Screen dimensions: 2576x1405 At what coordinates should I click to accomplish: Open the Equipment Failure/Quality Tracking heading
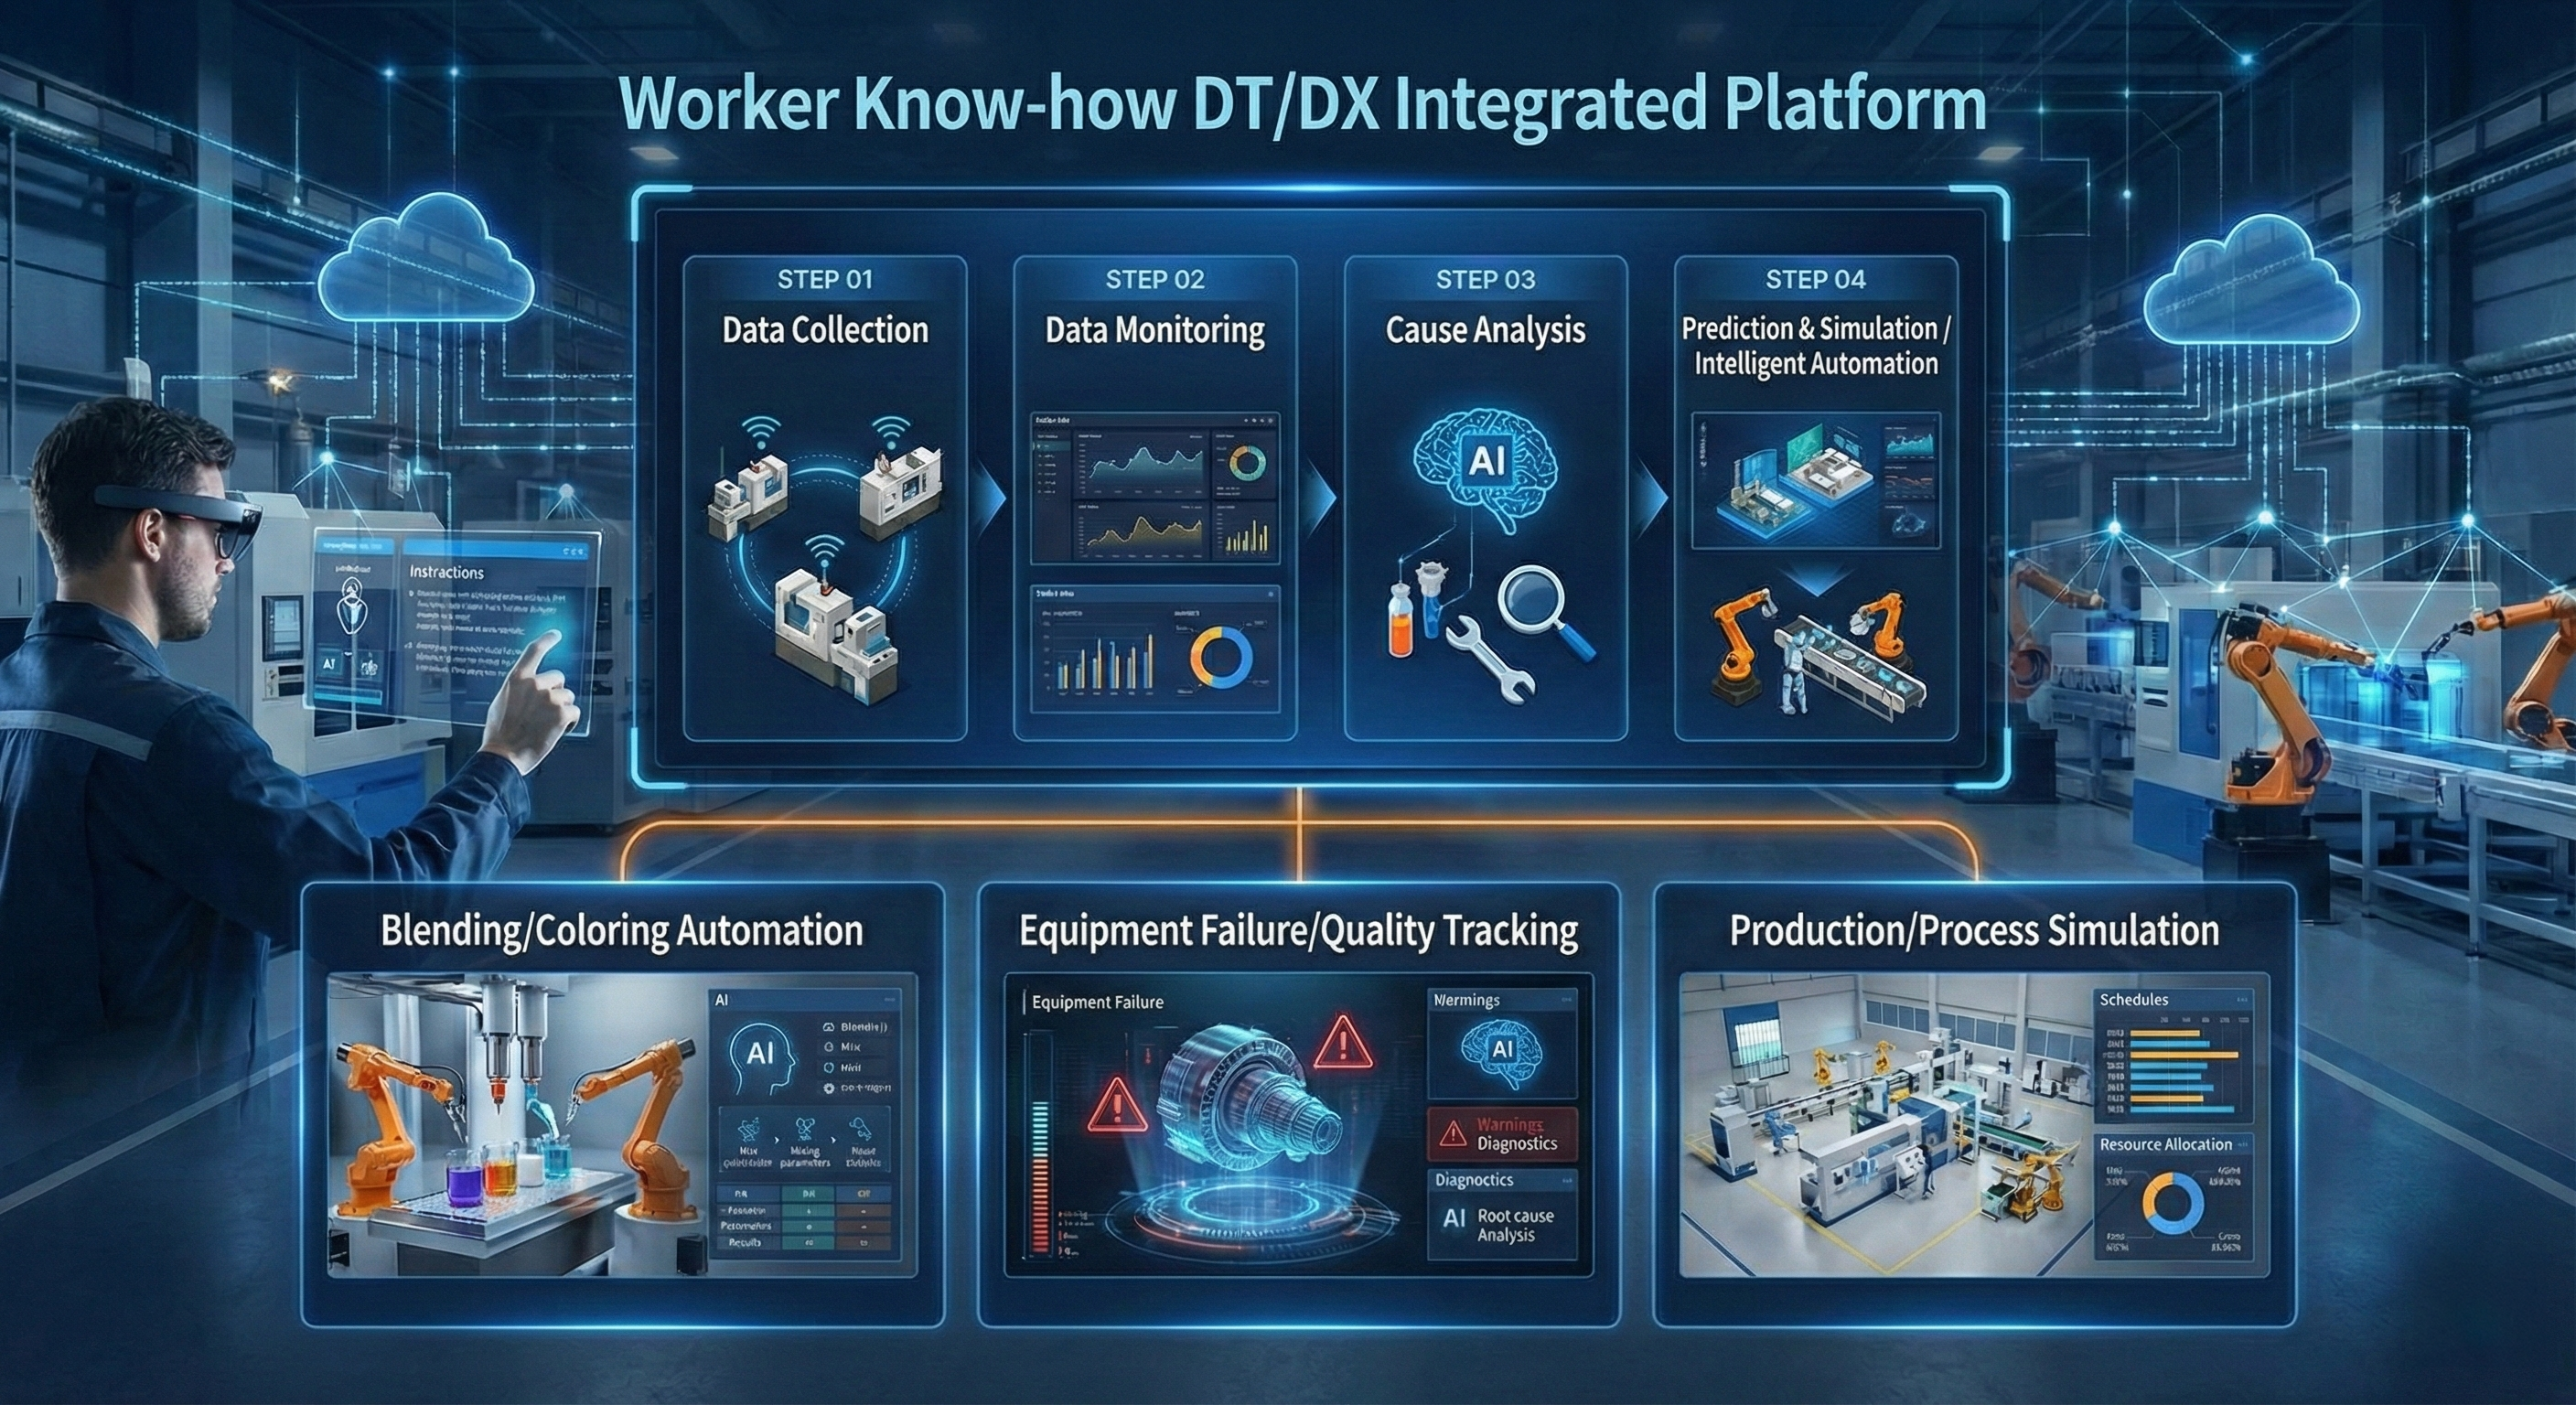coord(1298,931)
